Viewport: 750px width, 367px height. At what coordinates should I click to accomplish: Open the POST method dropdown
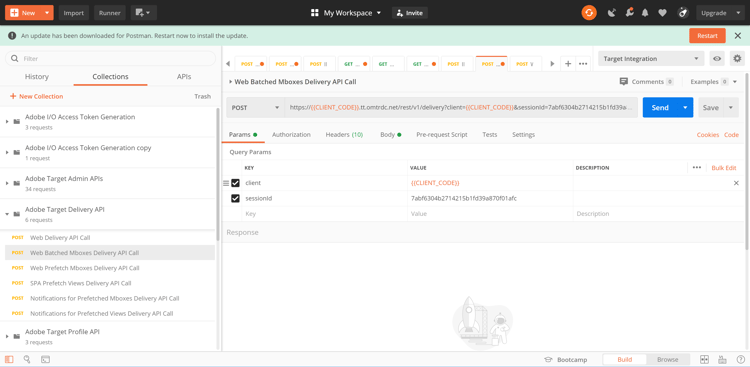[255, 108]
